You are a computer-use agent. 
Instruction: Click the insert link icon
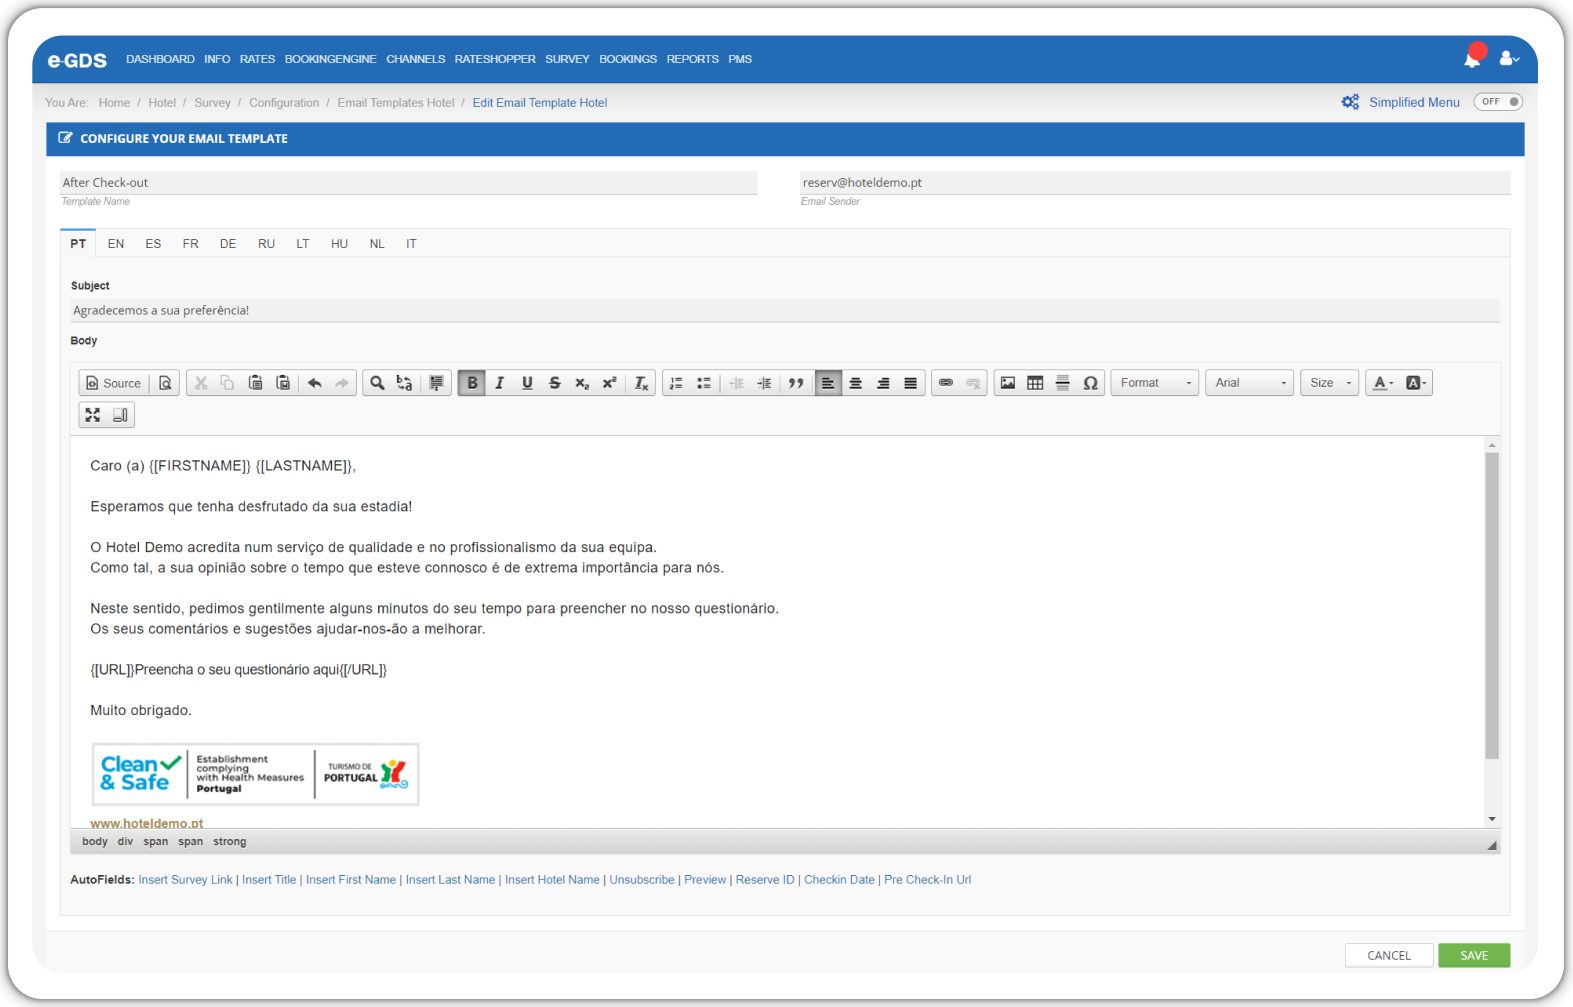[946, 383]
